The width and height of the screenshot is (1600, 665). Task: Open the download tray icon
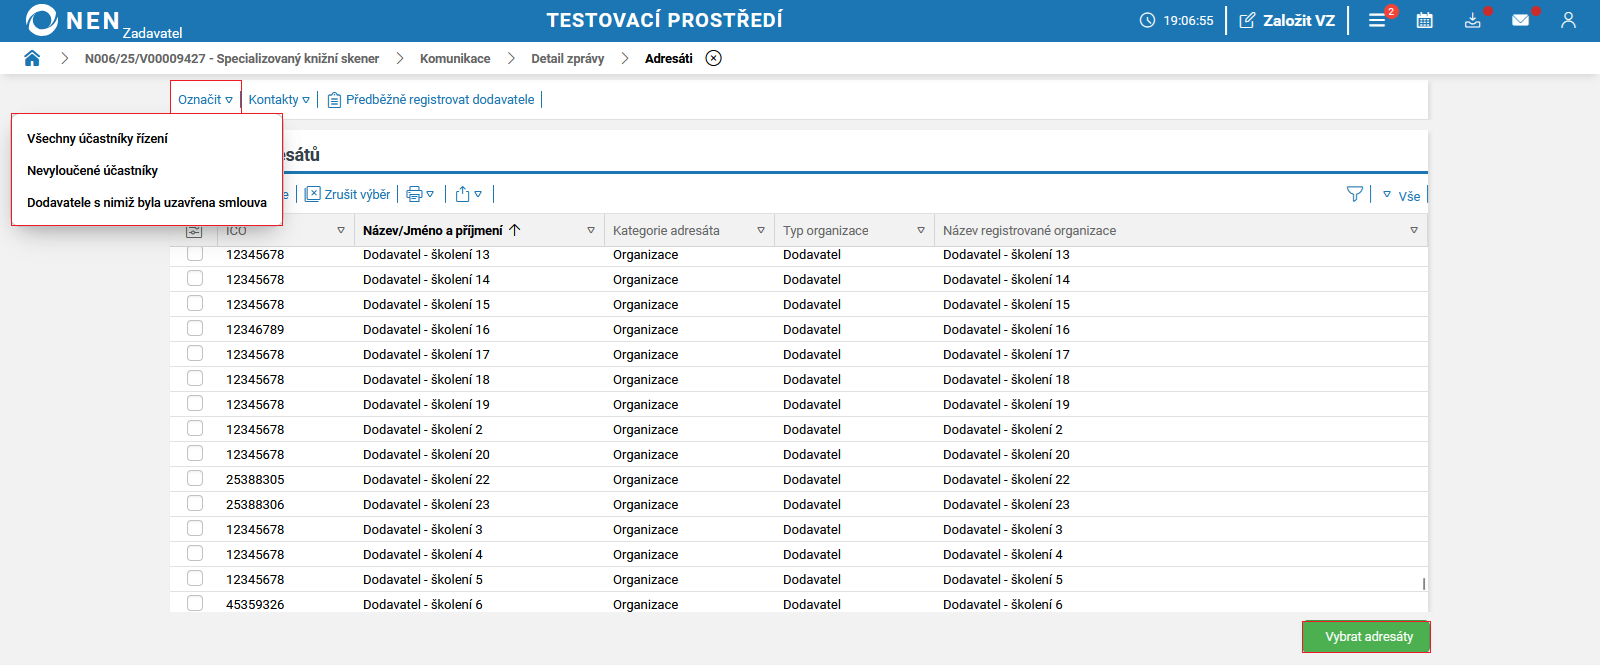(x=1472, y=20)
